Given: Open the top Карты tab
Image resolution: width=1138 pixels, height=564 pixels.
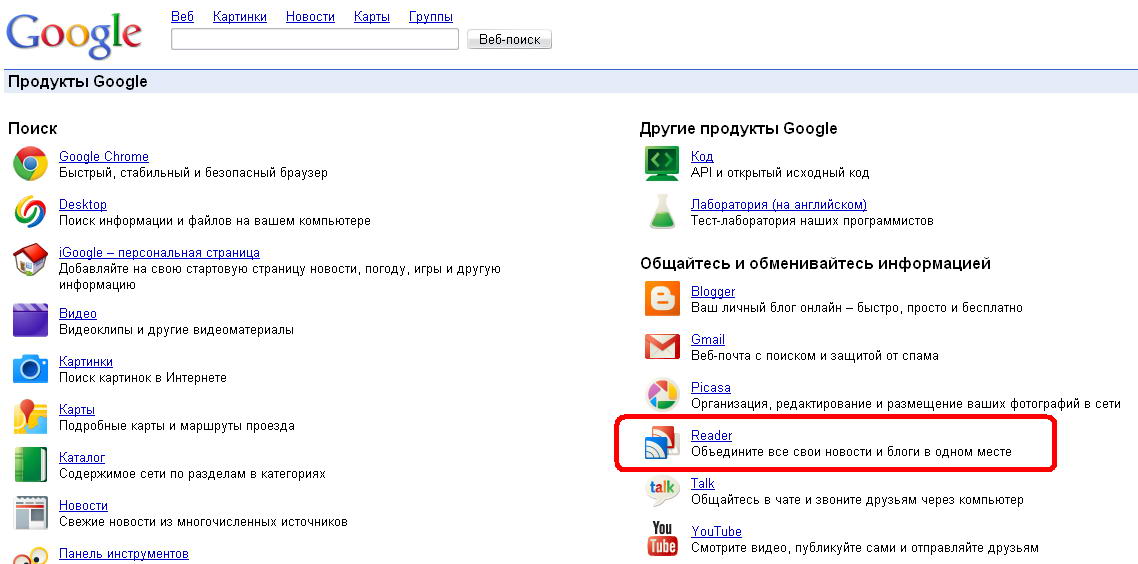Looking at the screenshot, I should point(372,16).
